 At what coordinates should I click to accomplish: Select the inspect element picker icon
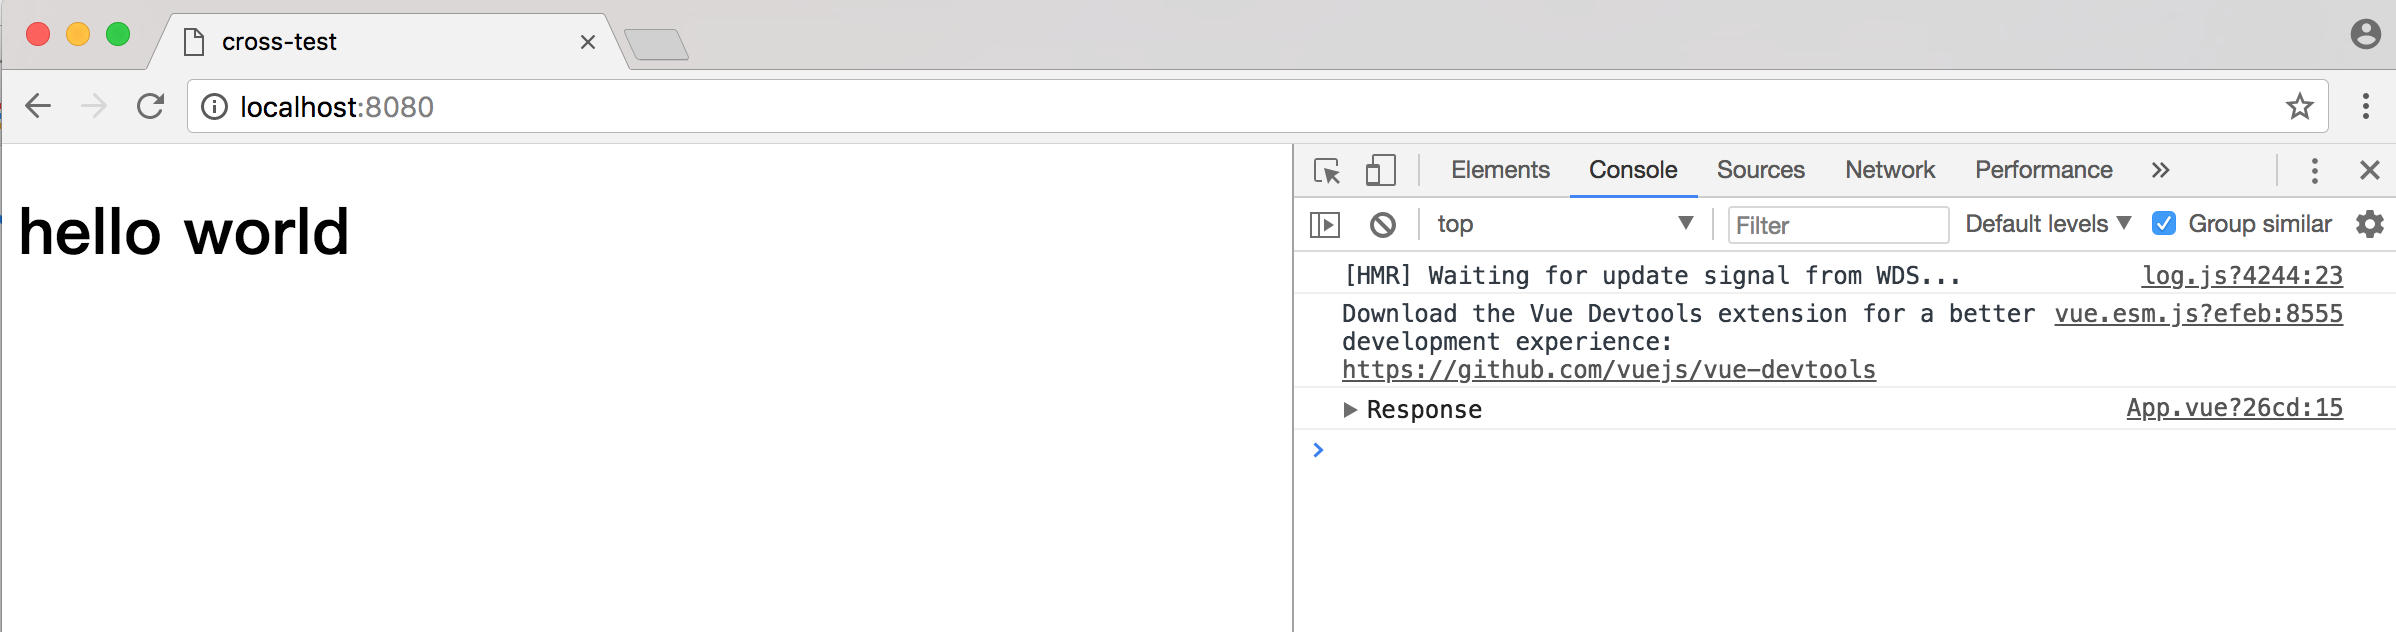(x=1327, y=171)
